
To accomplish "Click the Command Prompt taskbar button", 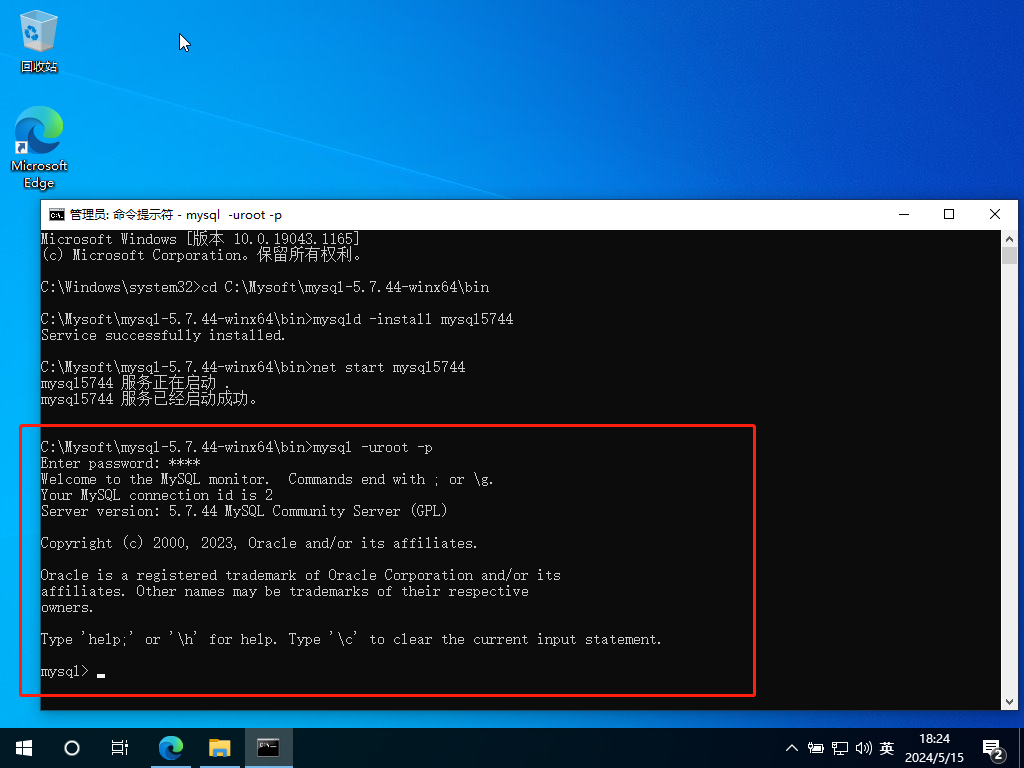I will (268, 747).
